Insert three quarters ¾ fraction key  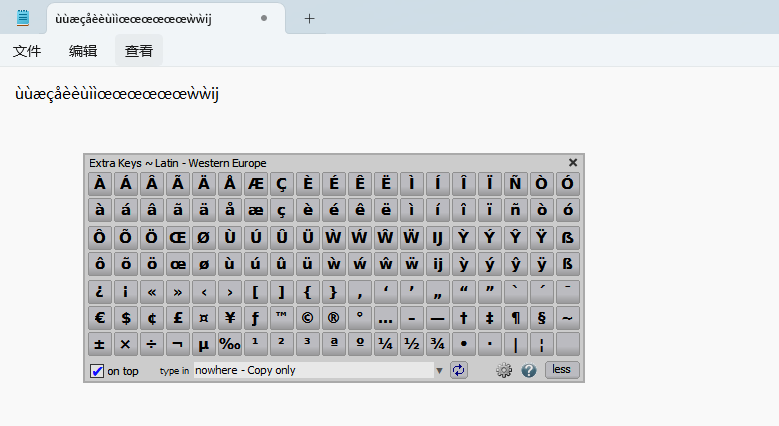[x=437, y=344]
